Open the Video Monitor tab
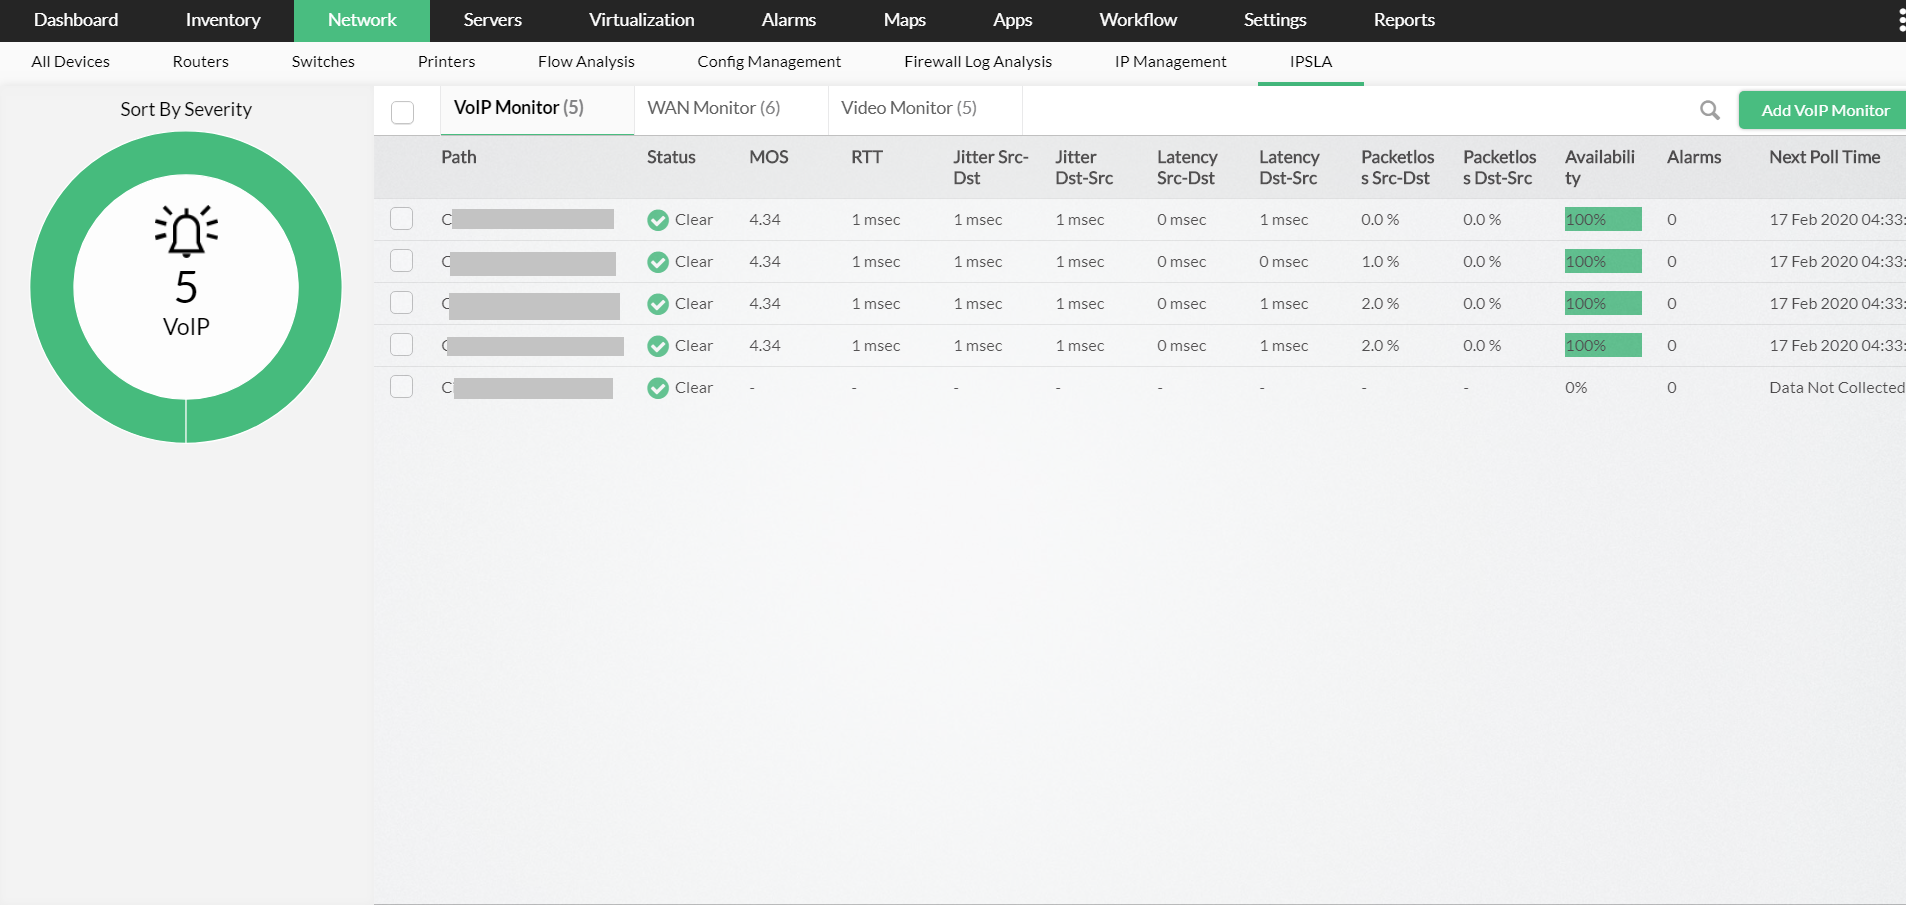Screen dimensions: 1906x905 click(910, 107)
